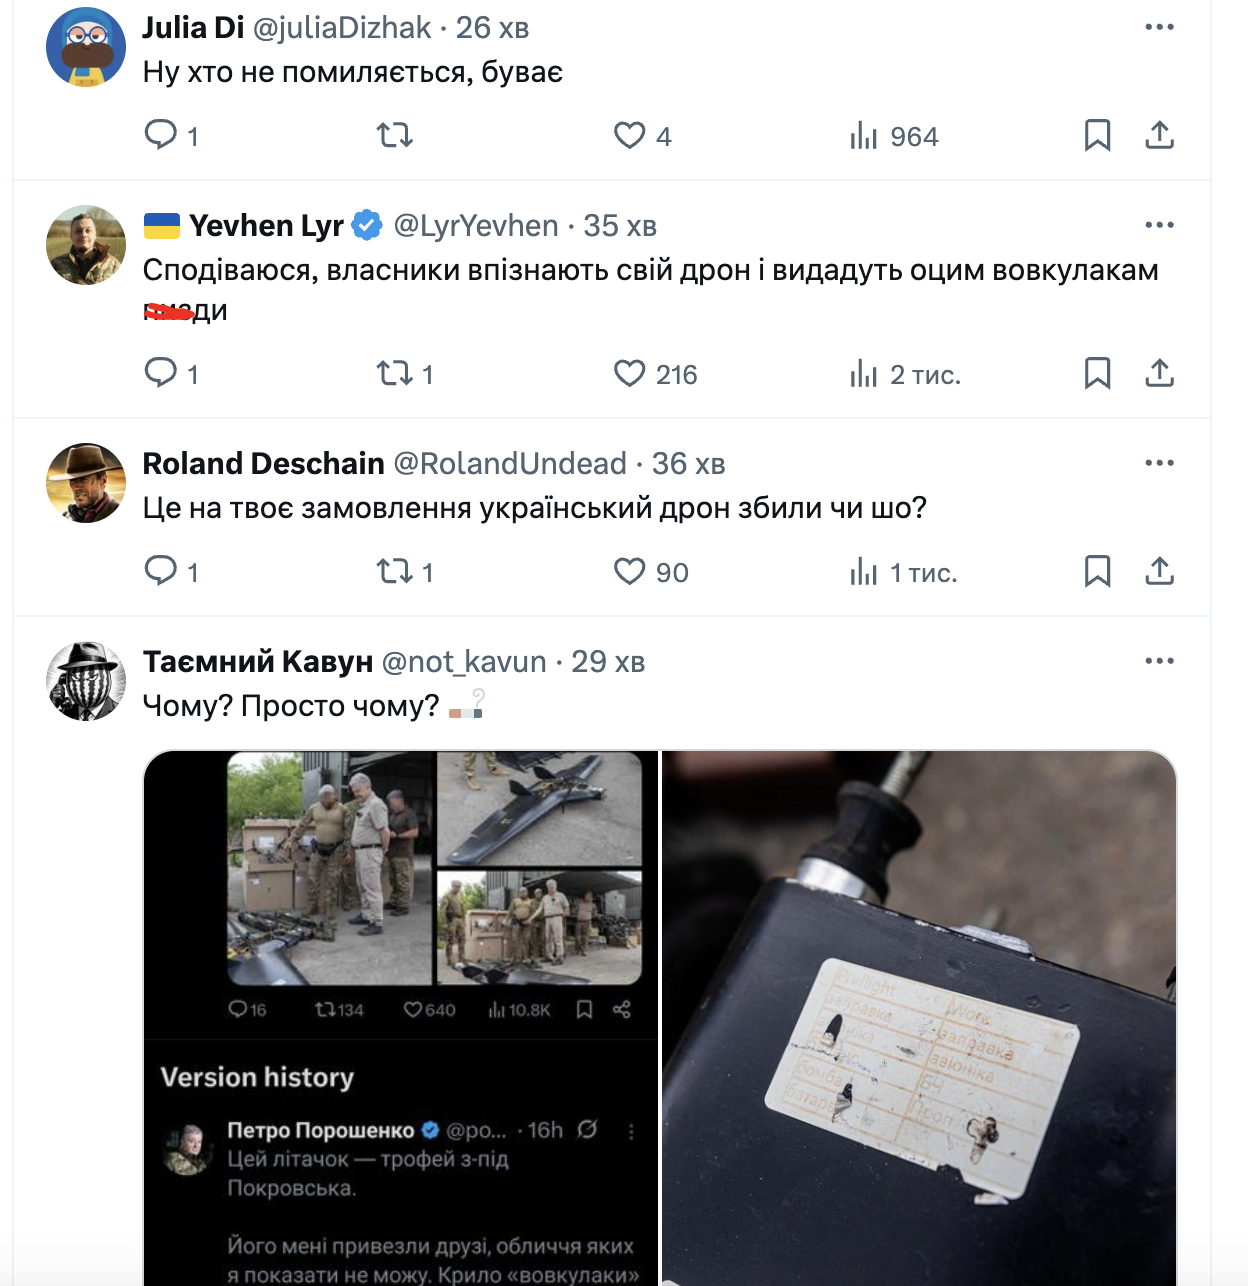This screenshot has width=1248, height=1286.
Task: Retweet Roland Deschain's tweet
Action: point(395,572)
